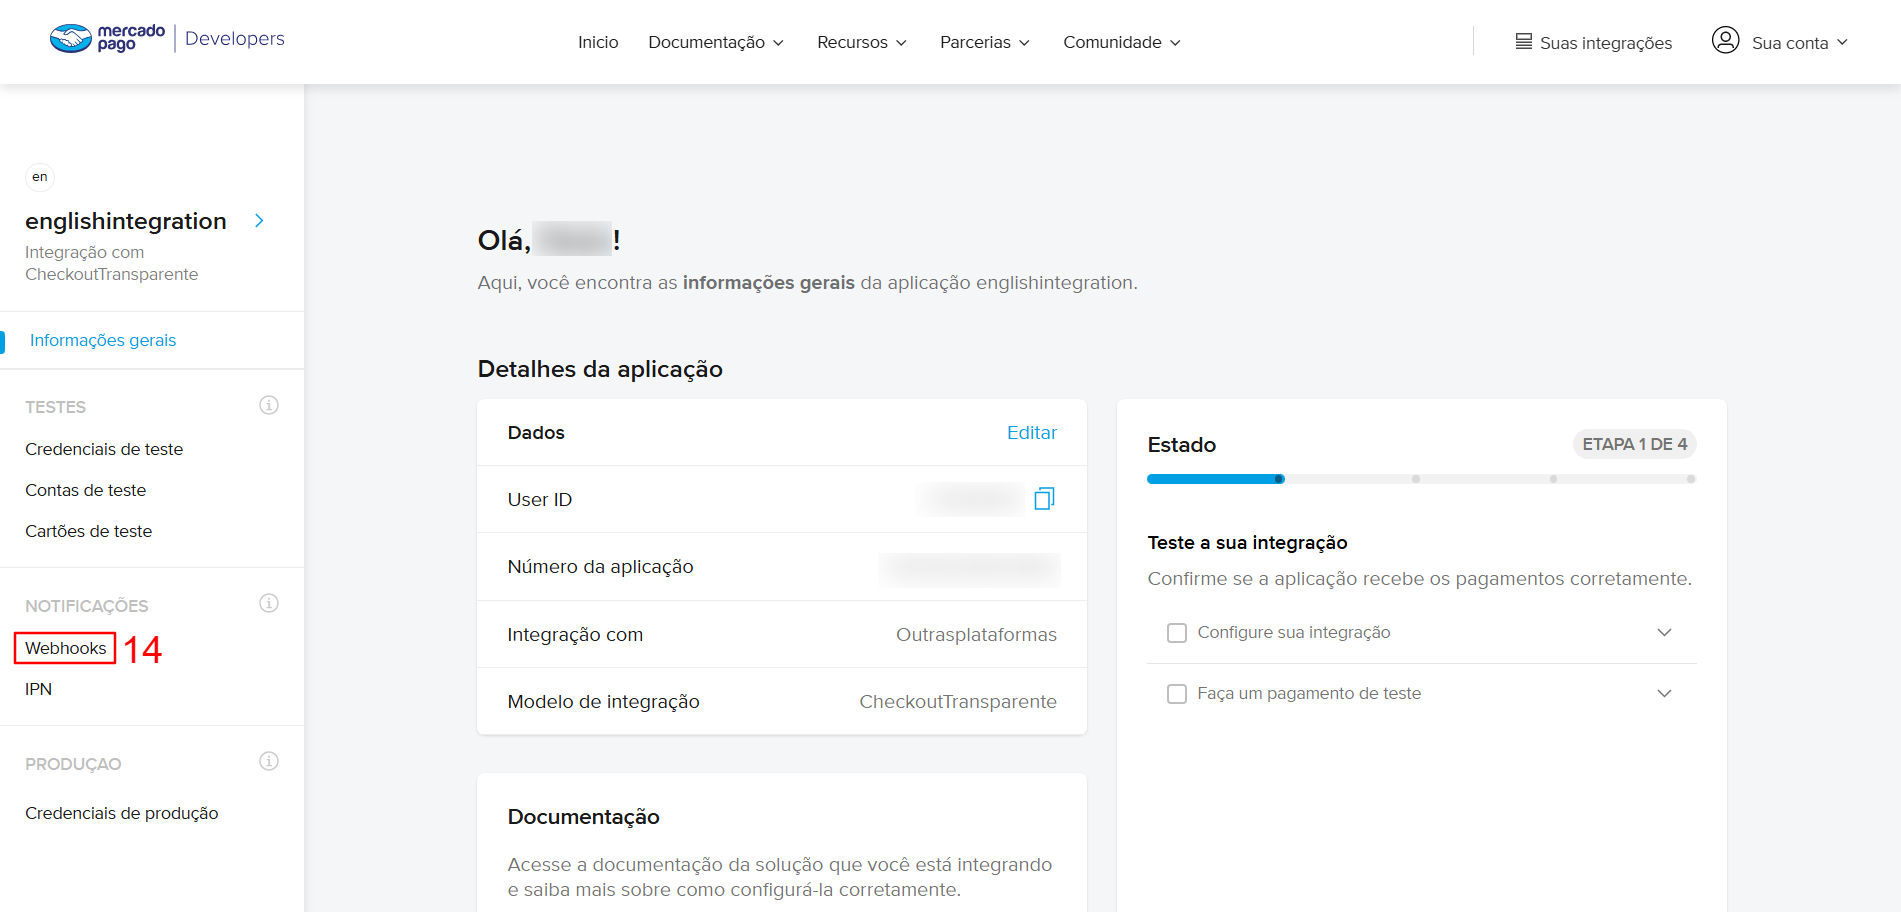Open the IPN notifications page
1901x912 pixels.
click(x=39, y=689)
